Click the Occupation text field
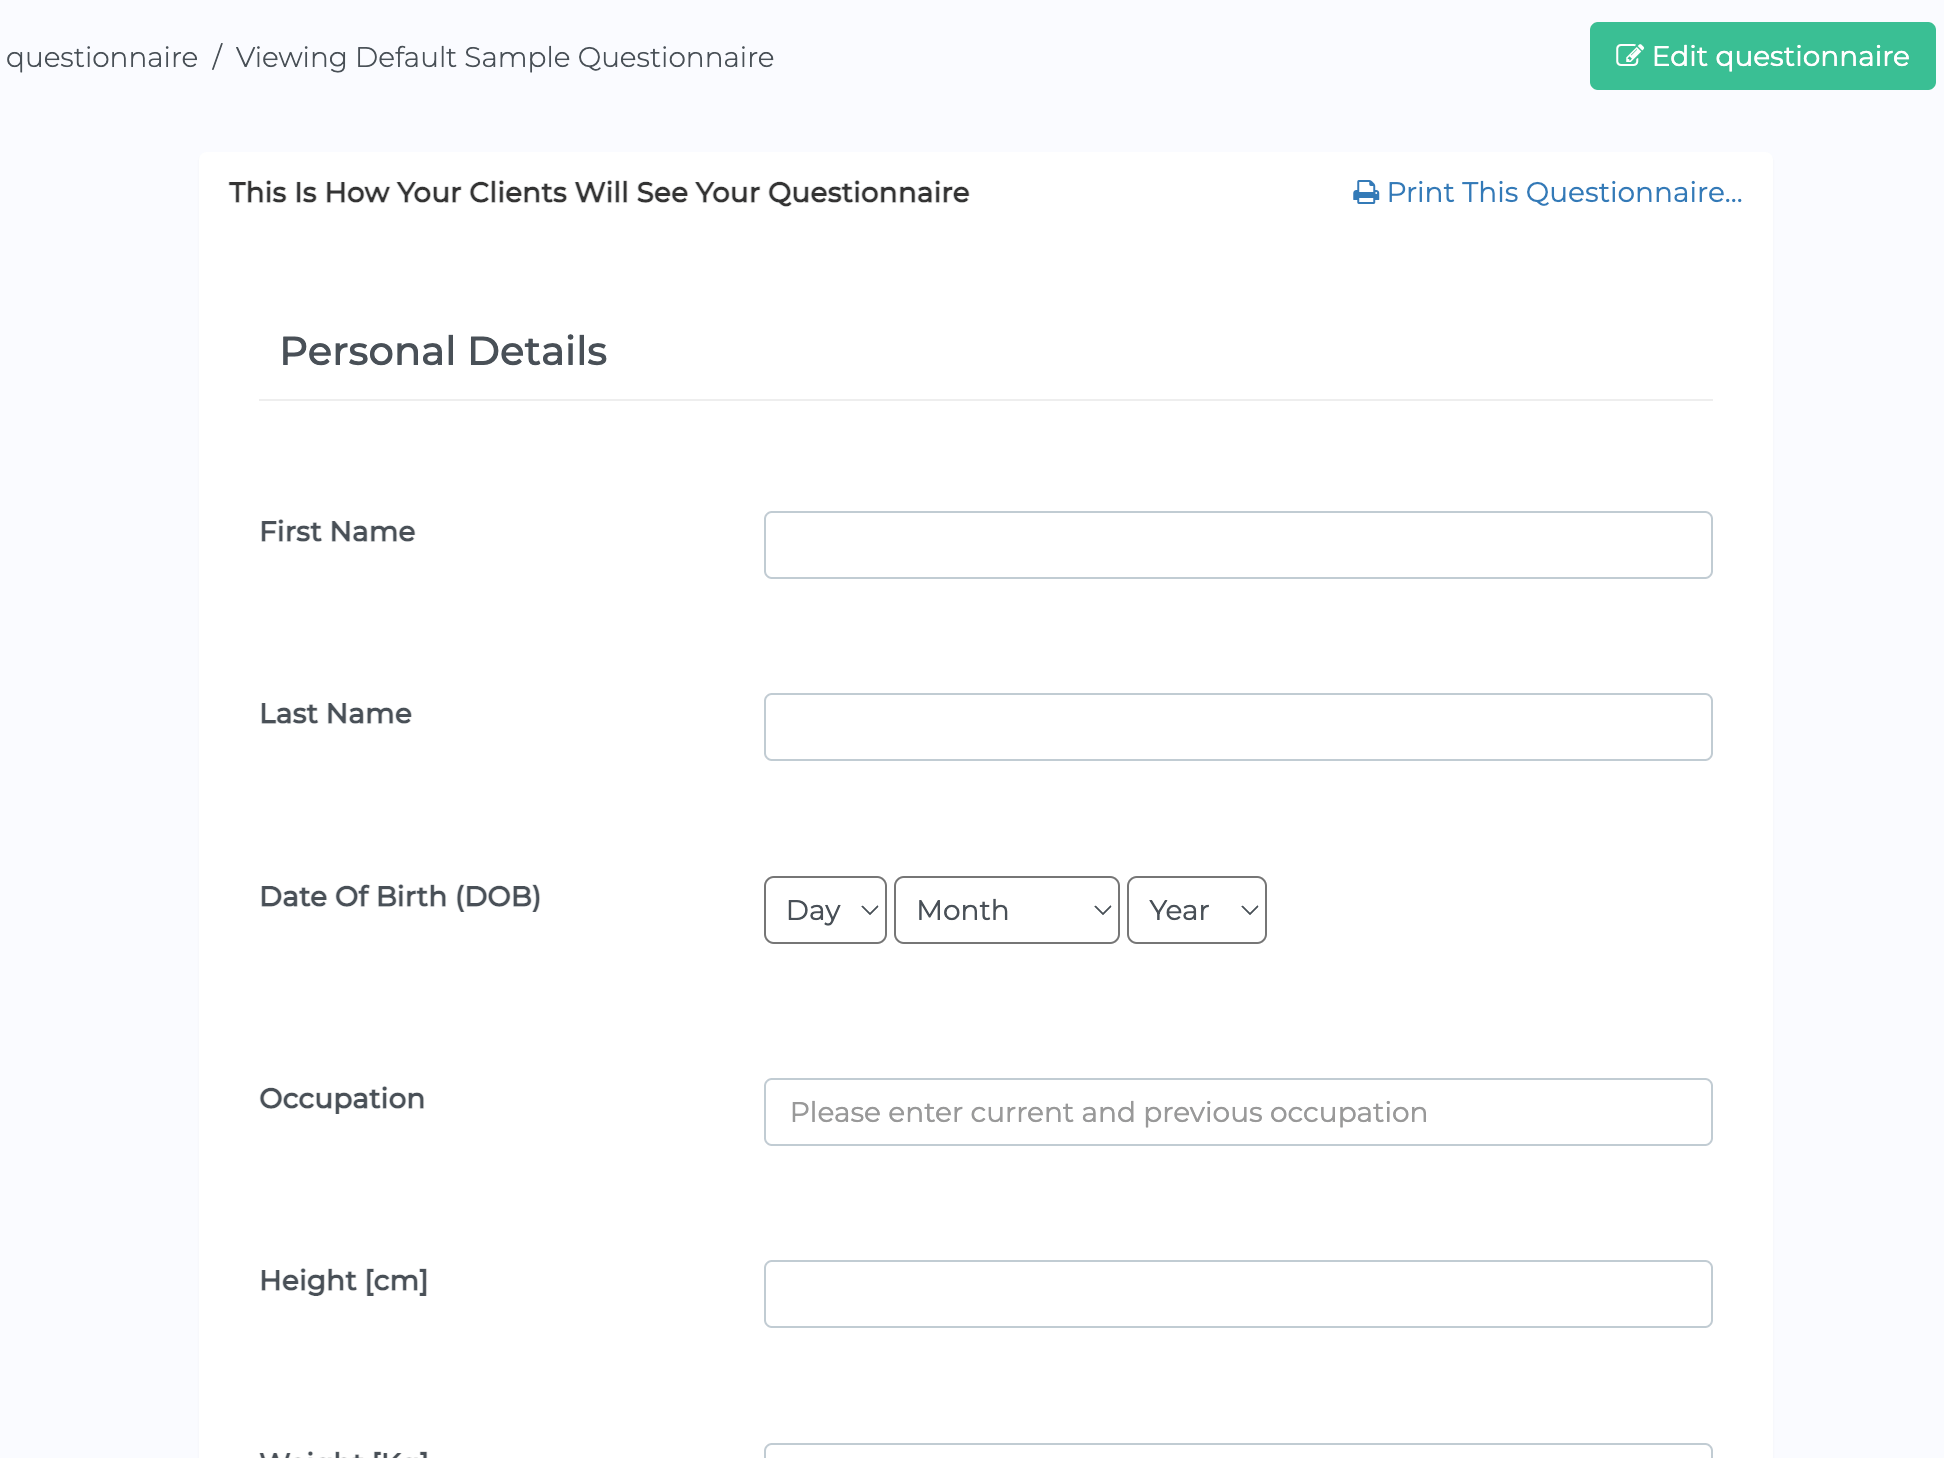The image size is (1944, 1458). (x=1238, y=1111)
